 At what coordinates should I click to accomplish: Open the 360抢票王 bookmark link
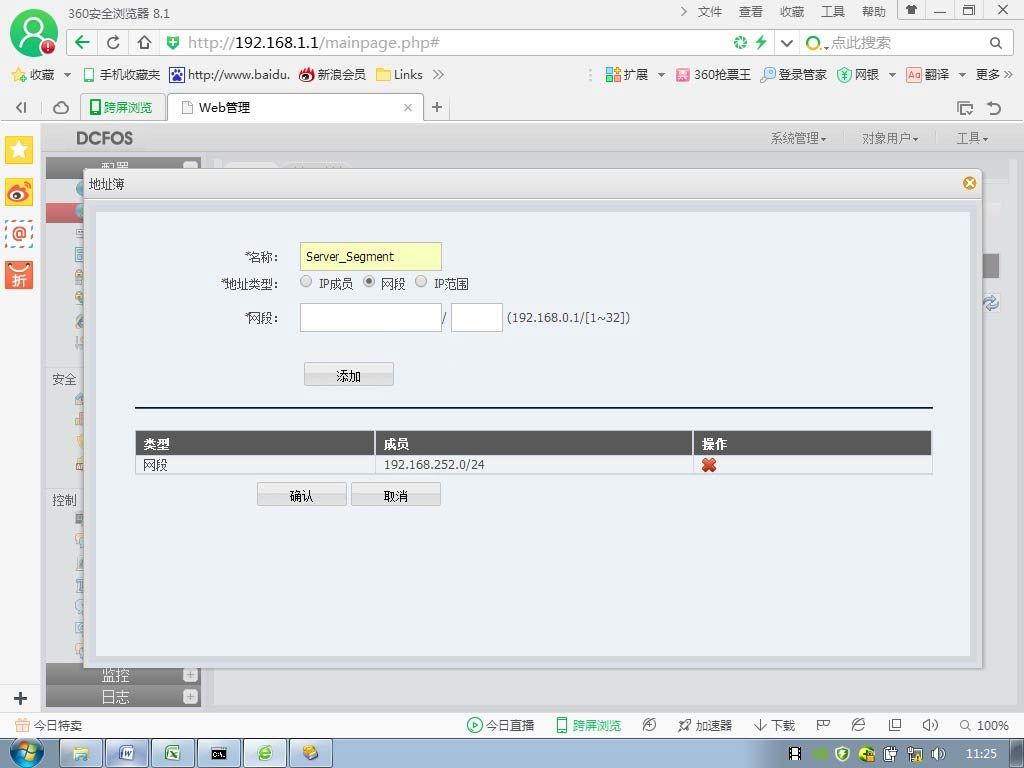tap(713, 75)
